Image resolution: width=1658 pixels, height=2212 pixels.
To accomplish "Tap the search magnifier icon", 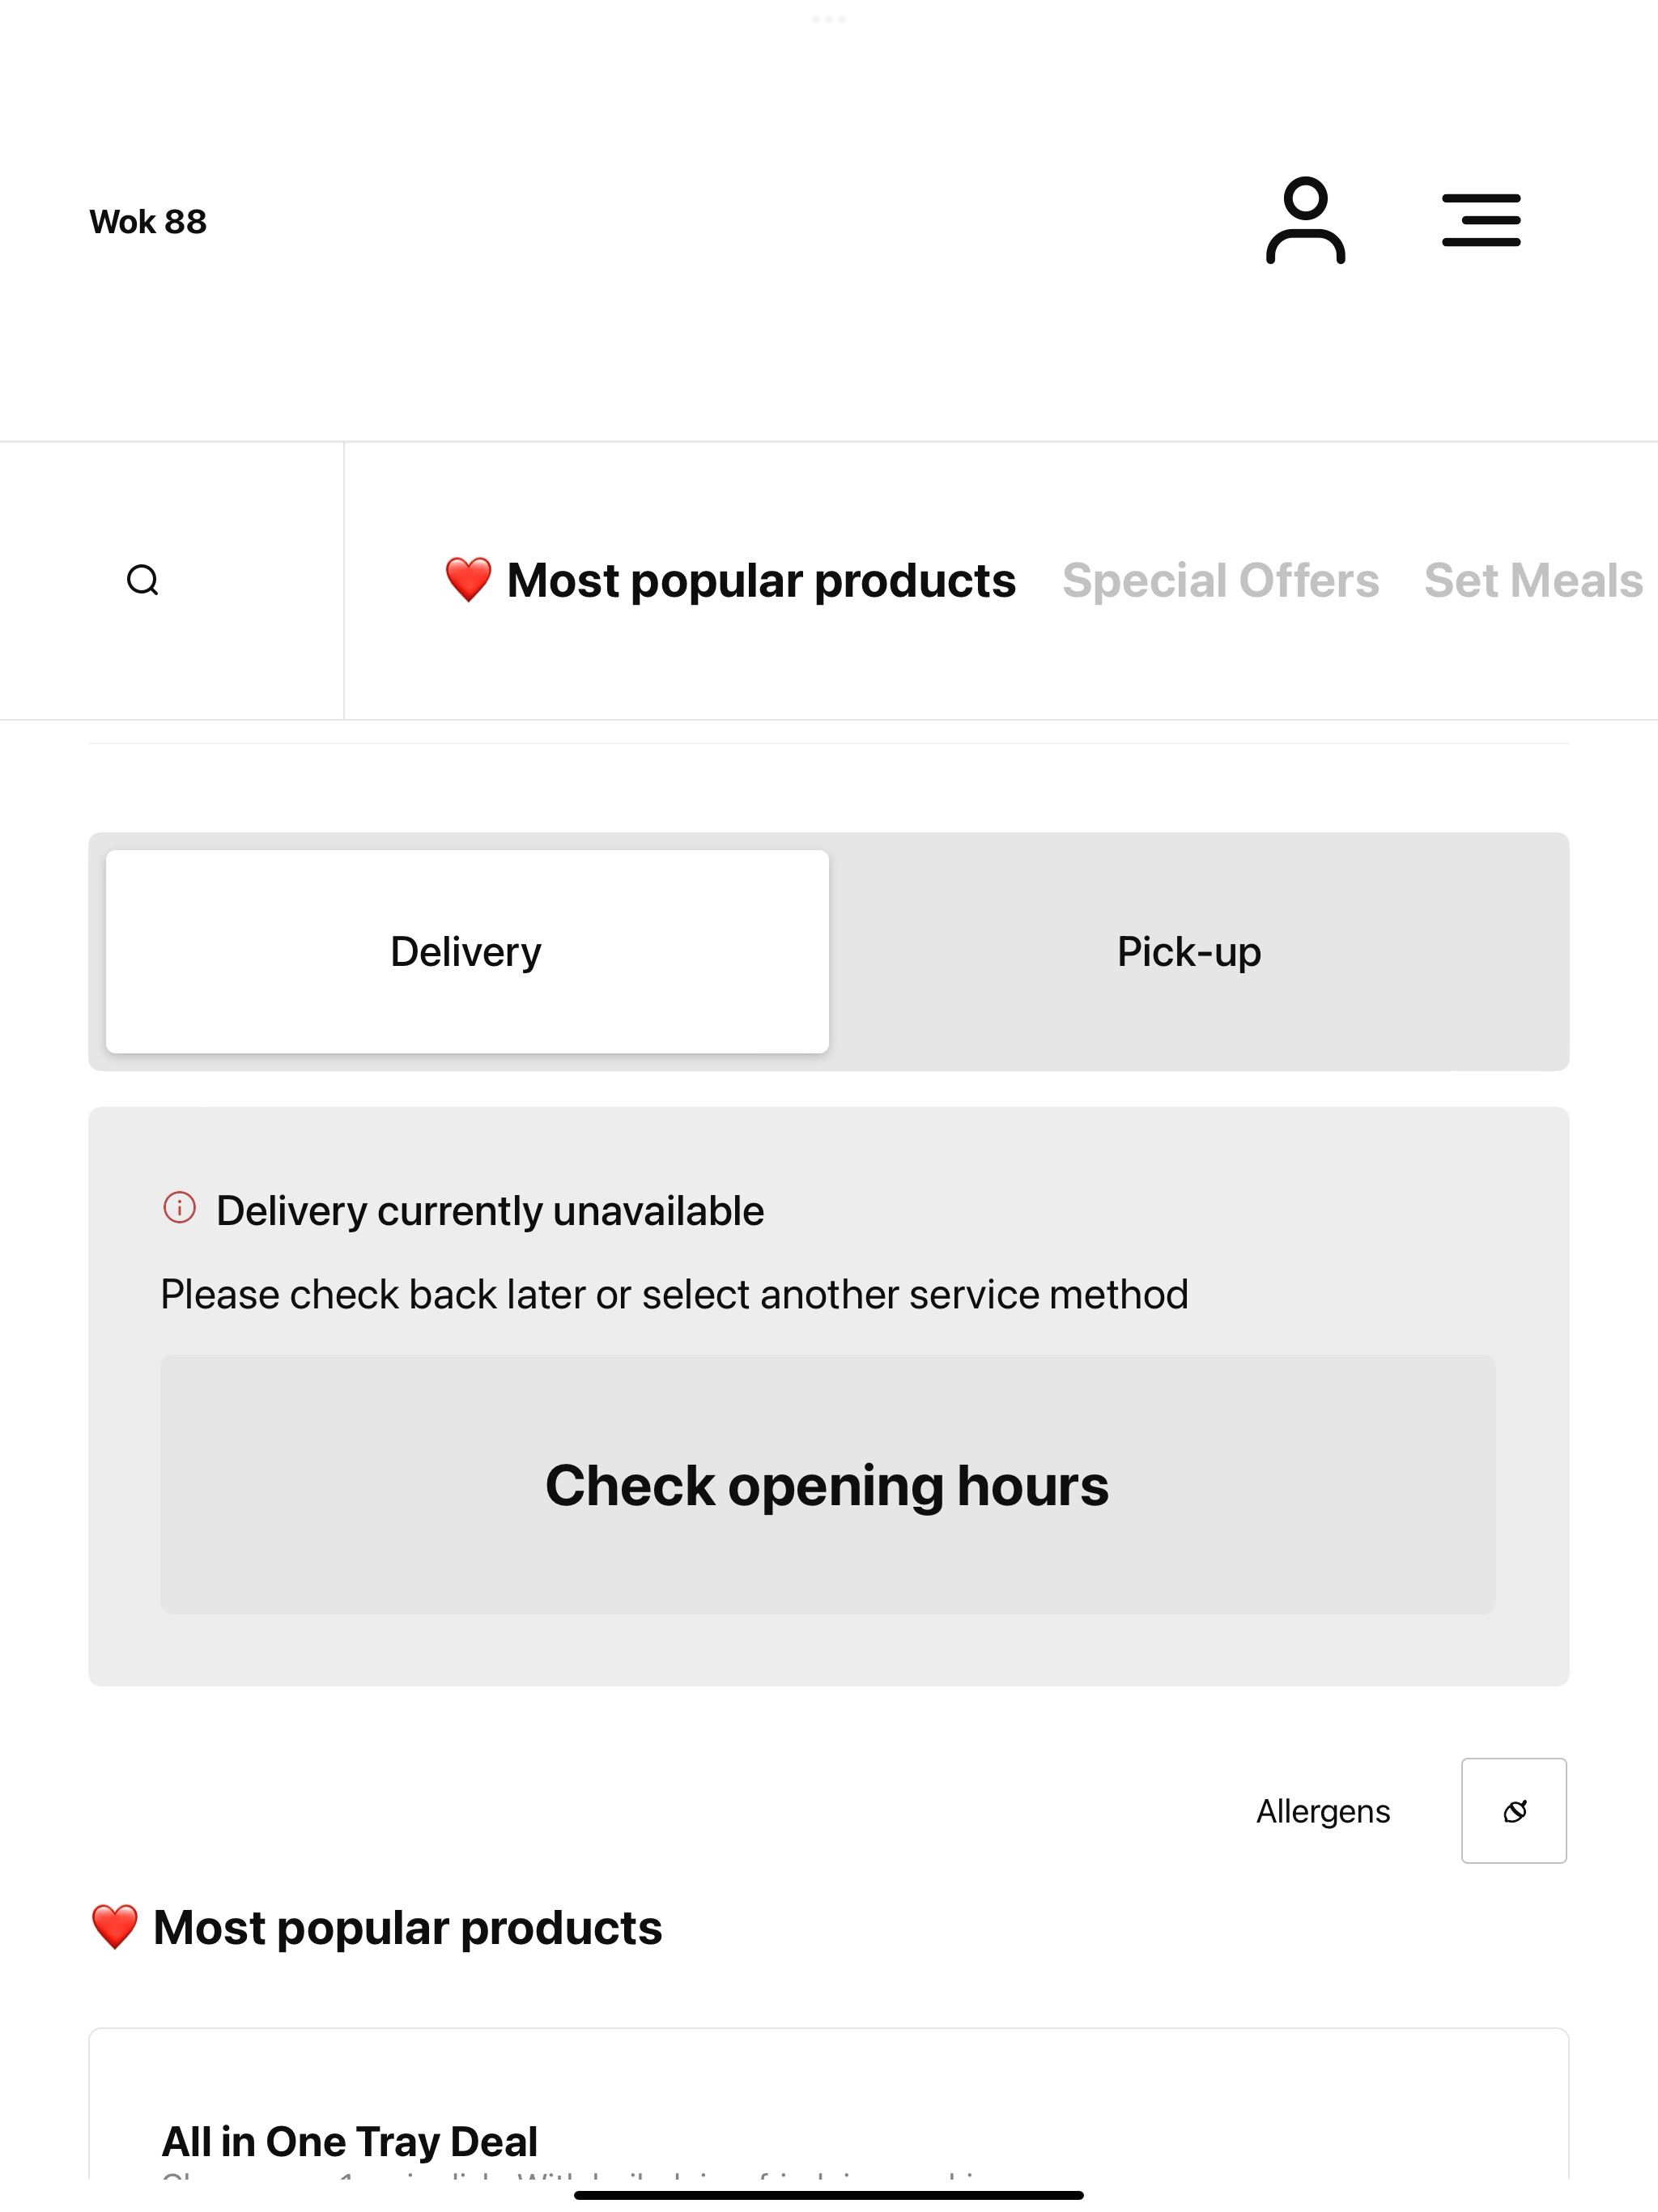I will coord(143,580).
